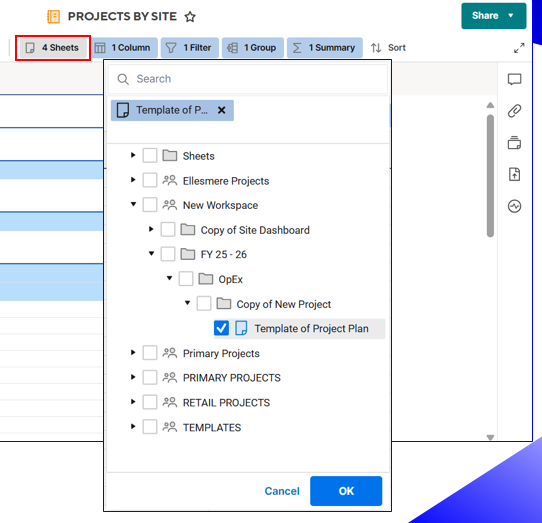Expand the RETAIL PROJECTS workspace node

pos(133,402)
